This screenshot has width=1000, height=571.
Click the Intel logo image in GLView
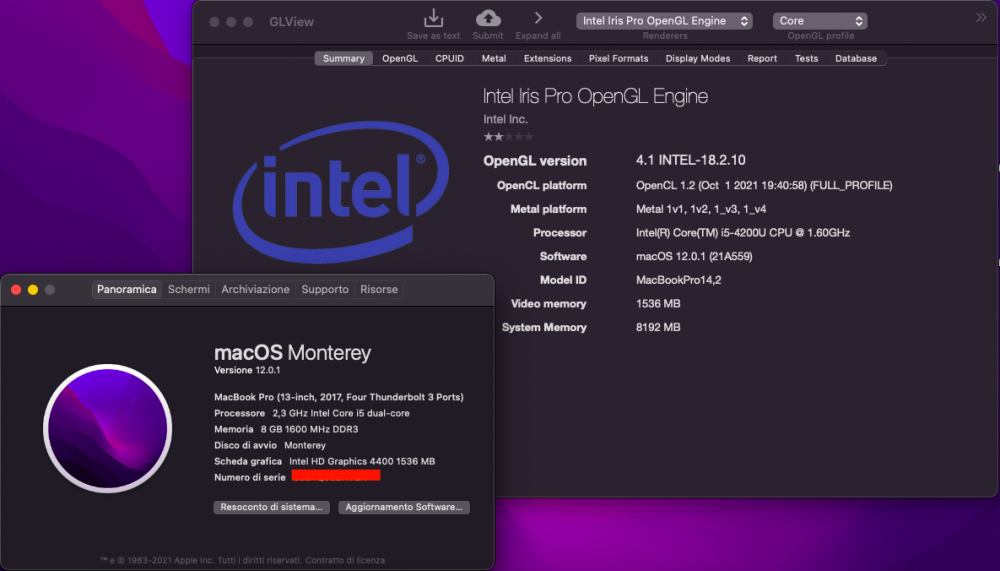[x=341, y=191]
